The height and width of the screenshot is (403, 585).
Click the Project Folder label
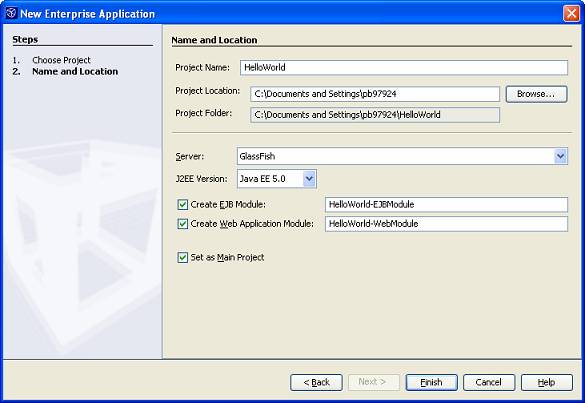[x=204, y=113]
